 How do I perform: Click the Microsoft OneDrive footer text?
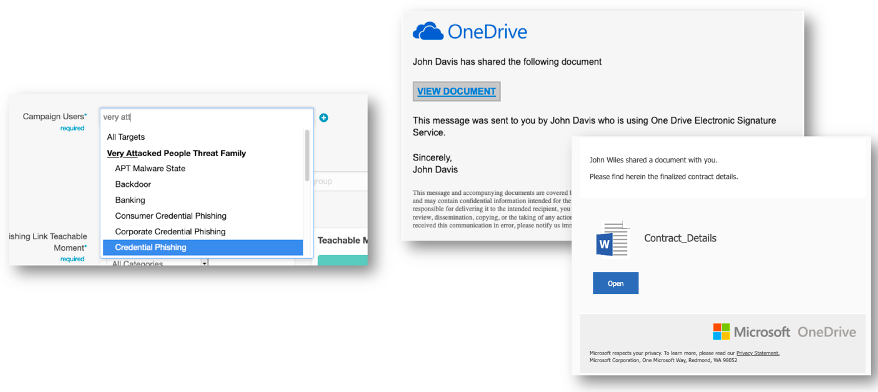coord(795,332)
